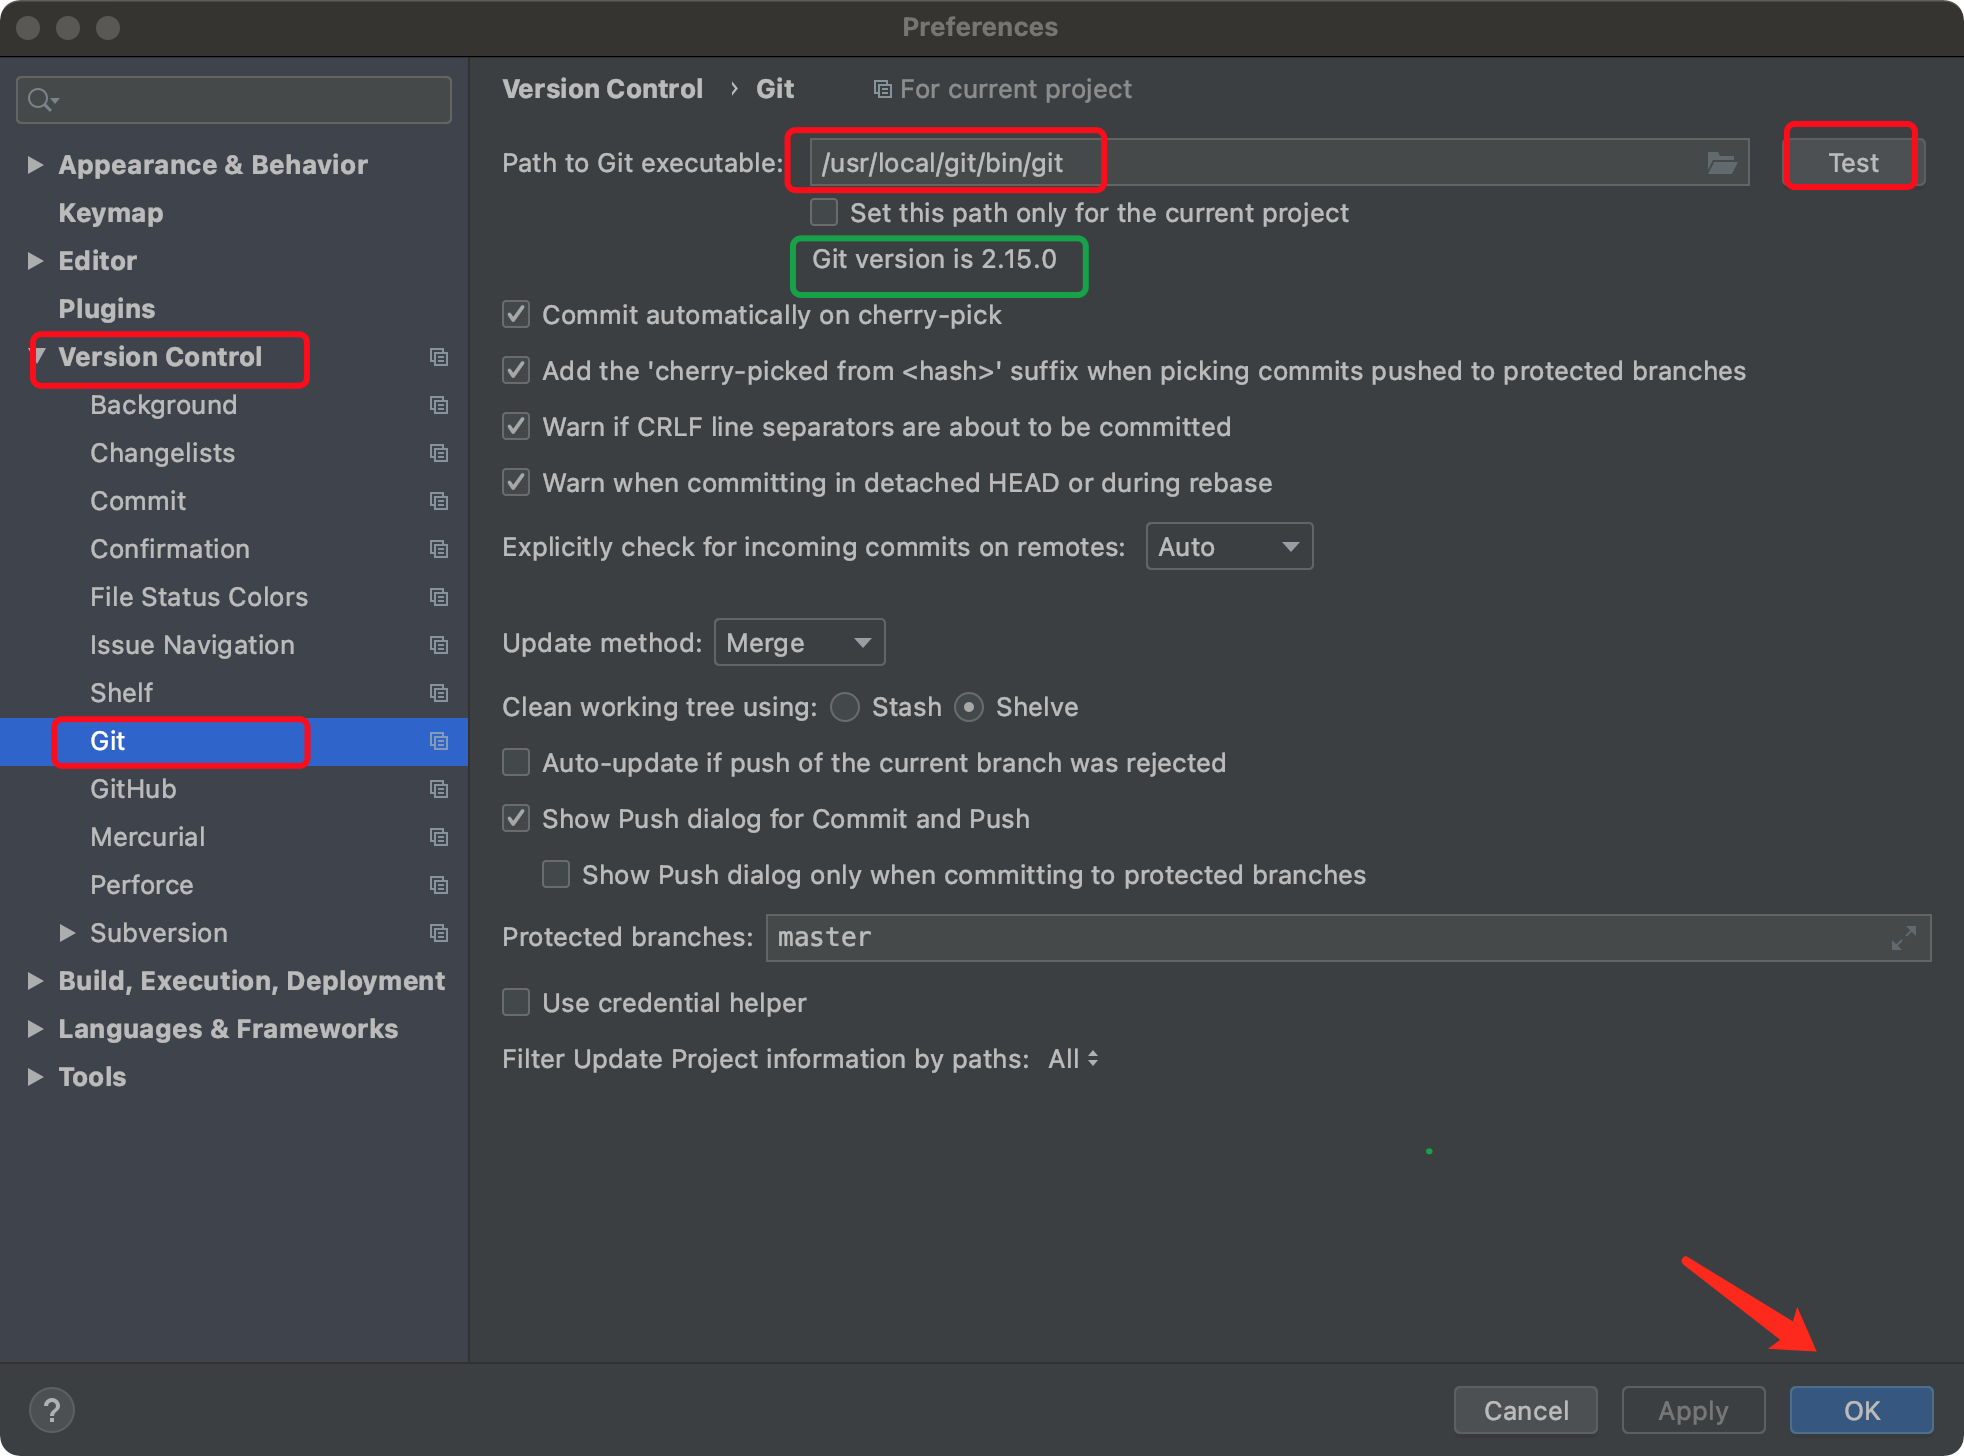Open Issue Navigation settings page
Viewport: 1964px width, 1456px height.
[192, 645]
